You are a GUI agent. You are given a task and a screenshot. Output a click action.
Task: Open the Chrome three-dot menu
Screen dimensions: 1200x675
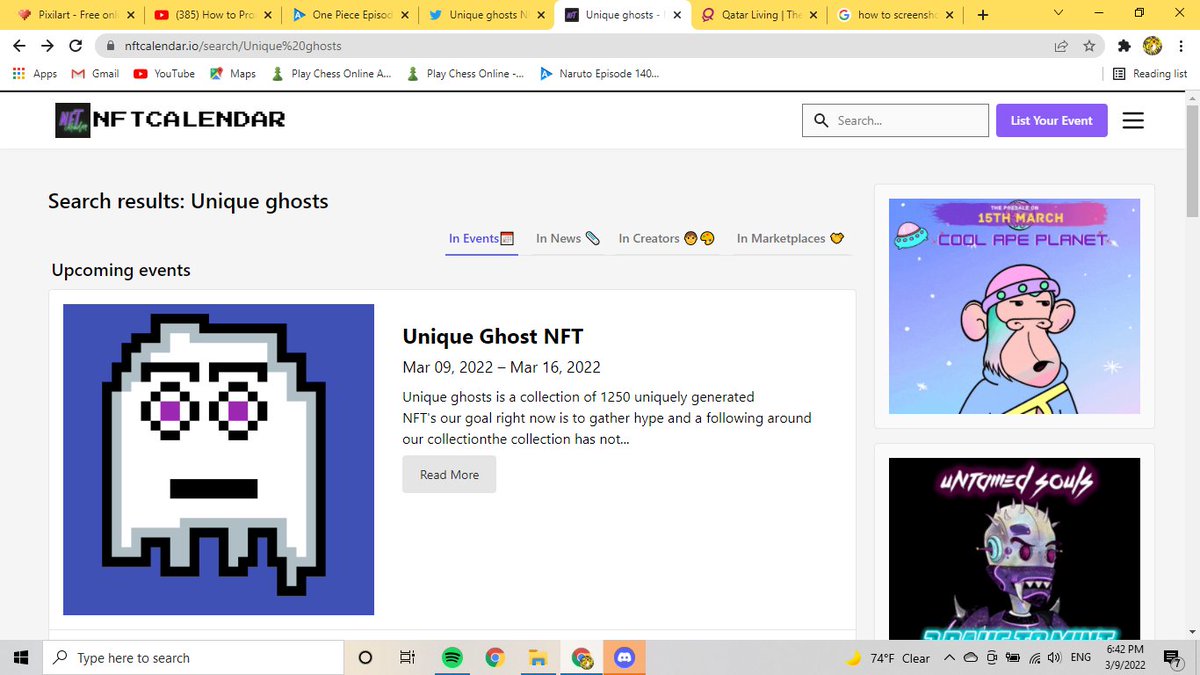(1180, 46)
